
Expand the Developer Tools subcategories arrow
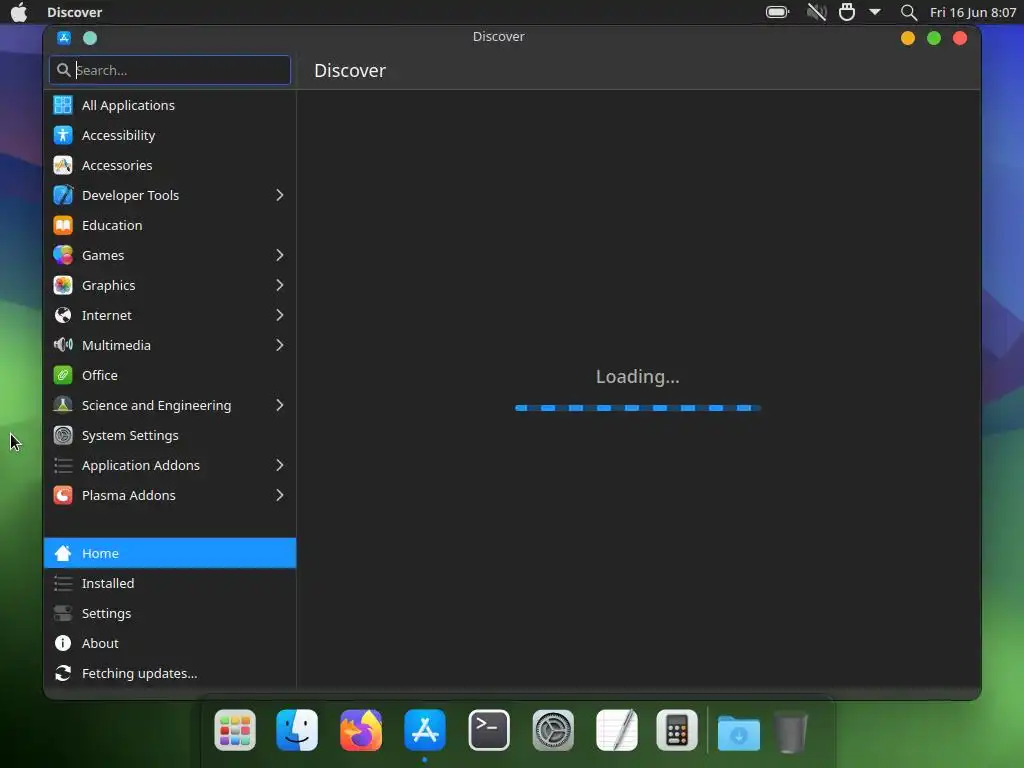coord(280,195)
